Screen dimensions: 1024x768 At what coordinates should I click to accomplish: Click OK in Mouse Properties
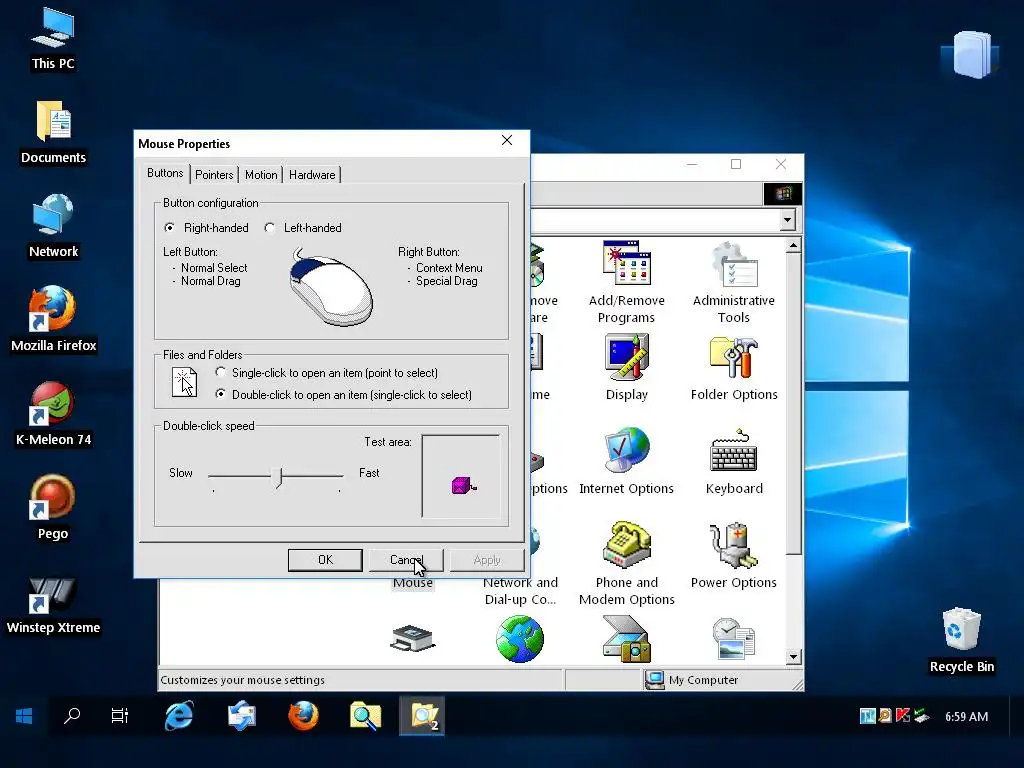point(325,560)
